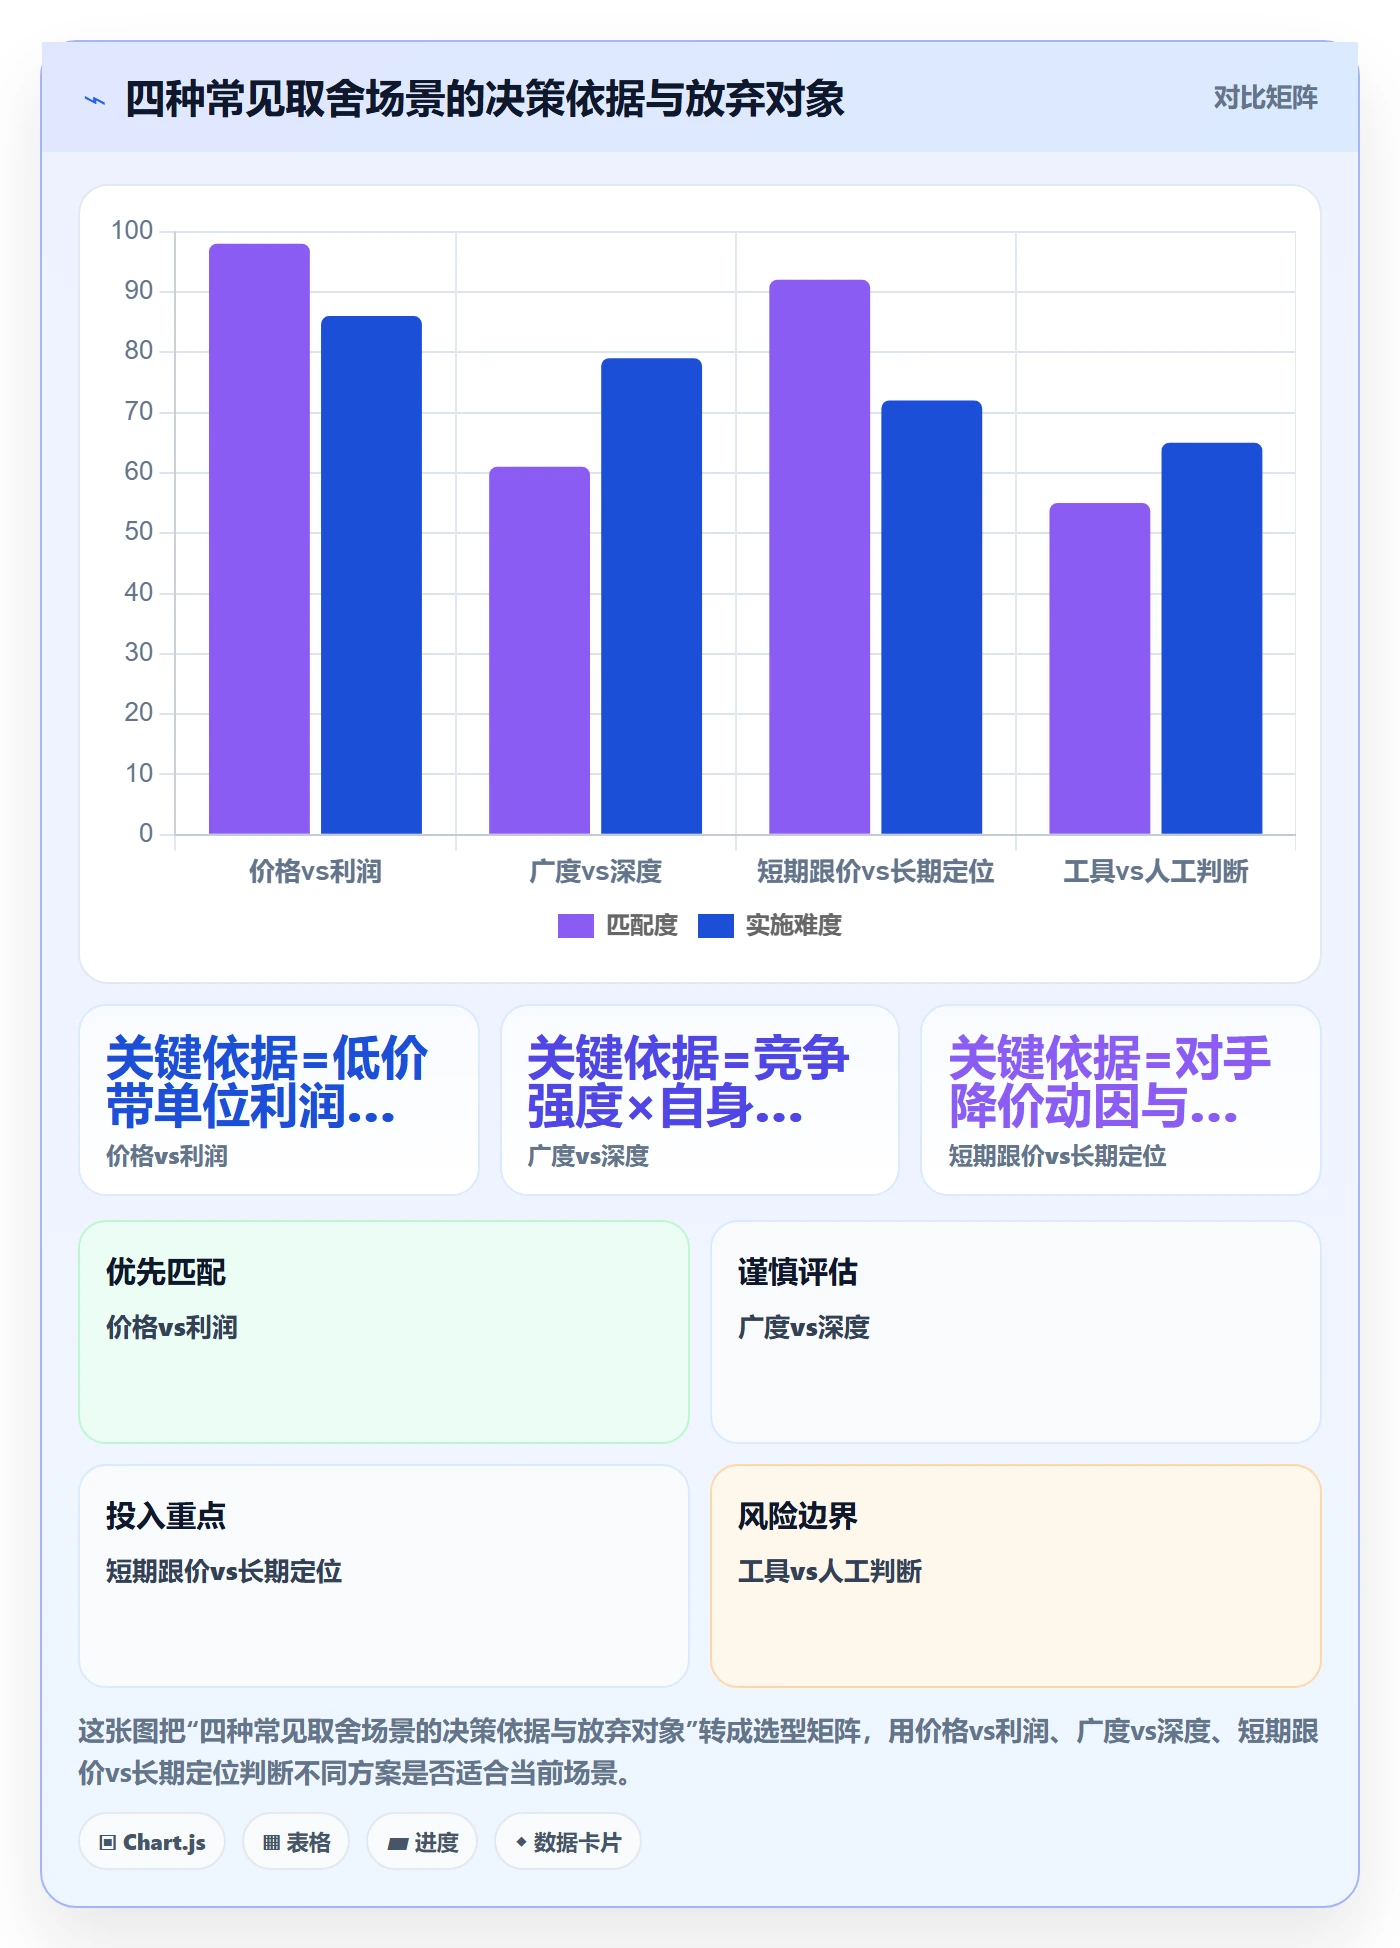
Task: Click the 表格 tag chip
Action: click(296, 1842)
